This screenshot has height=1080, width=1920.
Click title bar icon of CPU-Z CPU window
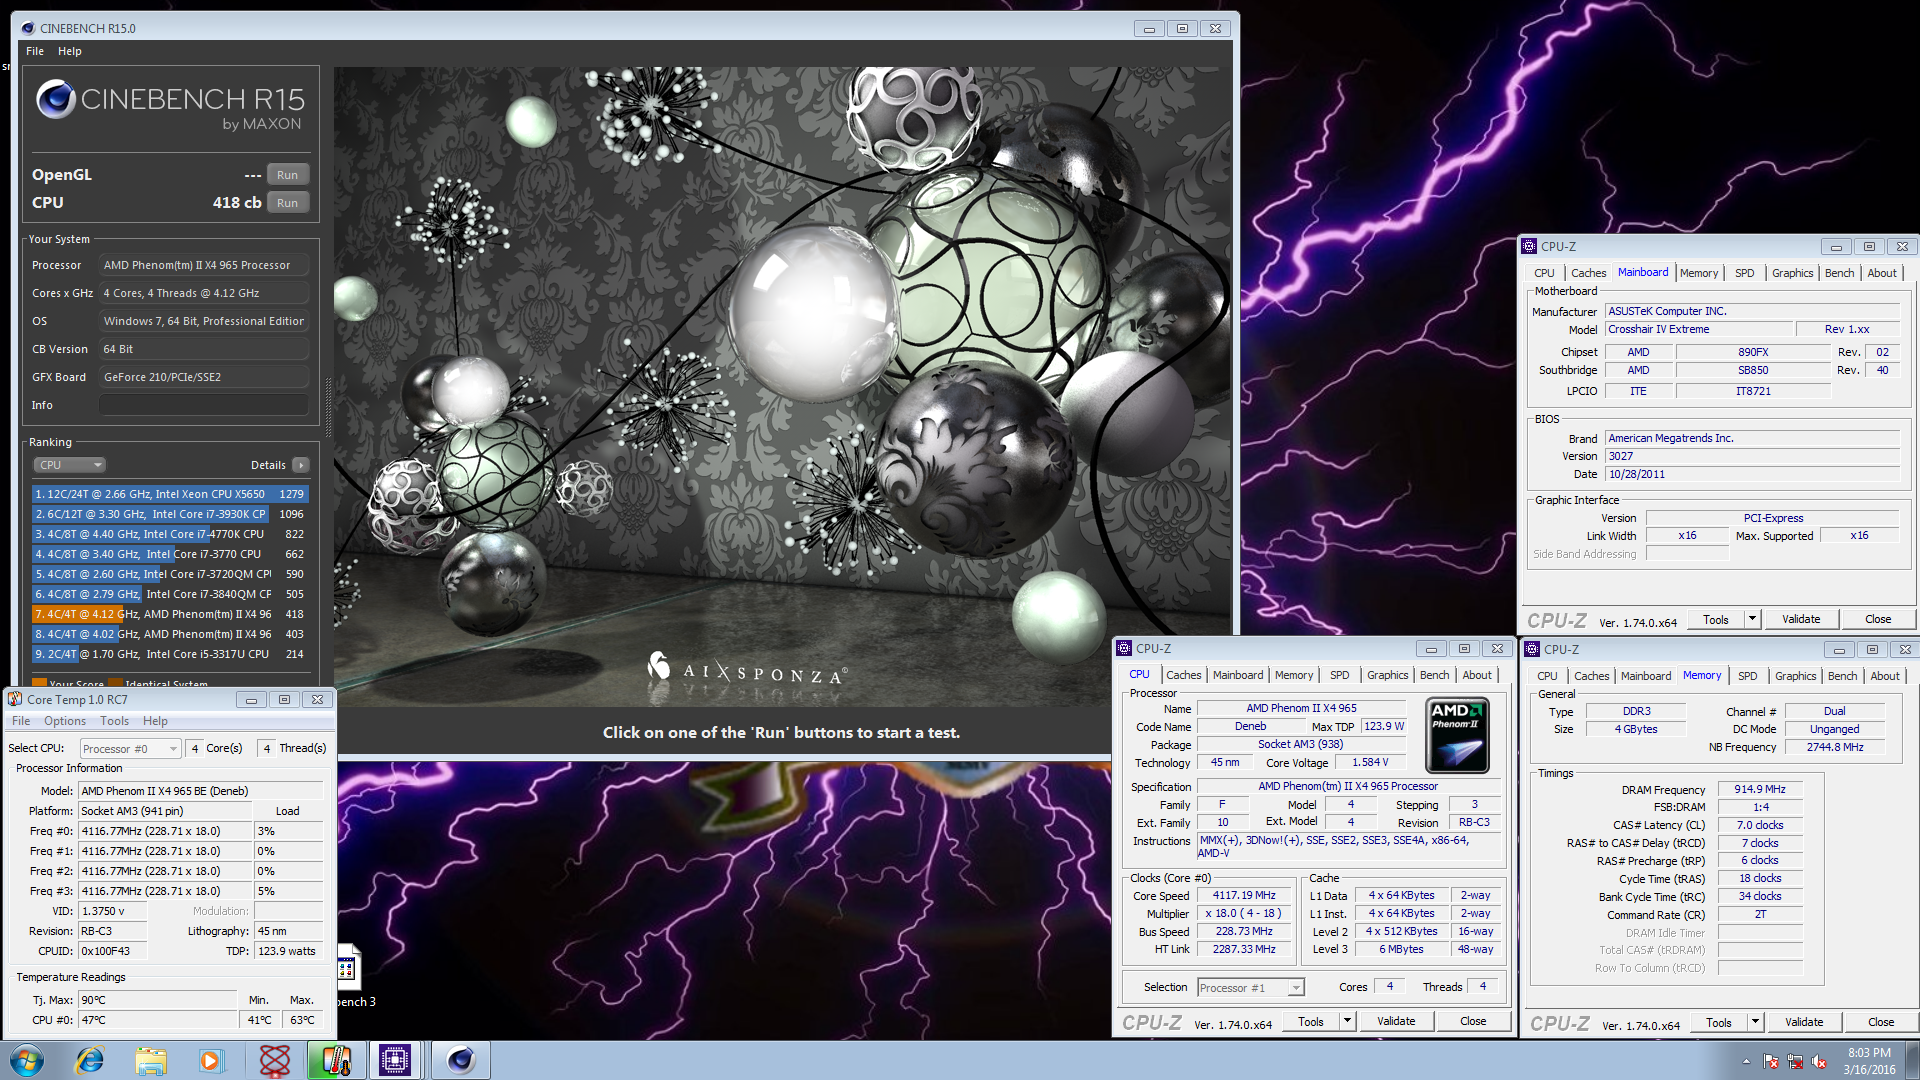coord(1124,648)
